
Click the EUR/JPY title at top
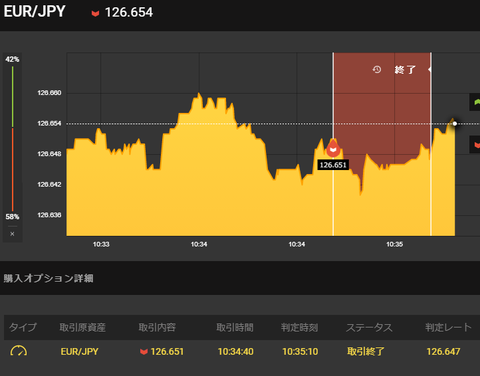pyautogui.click(x=34, y=12)
